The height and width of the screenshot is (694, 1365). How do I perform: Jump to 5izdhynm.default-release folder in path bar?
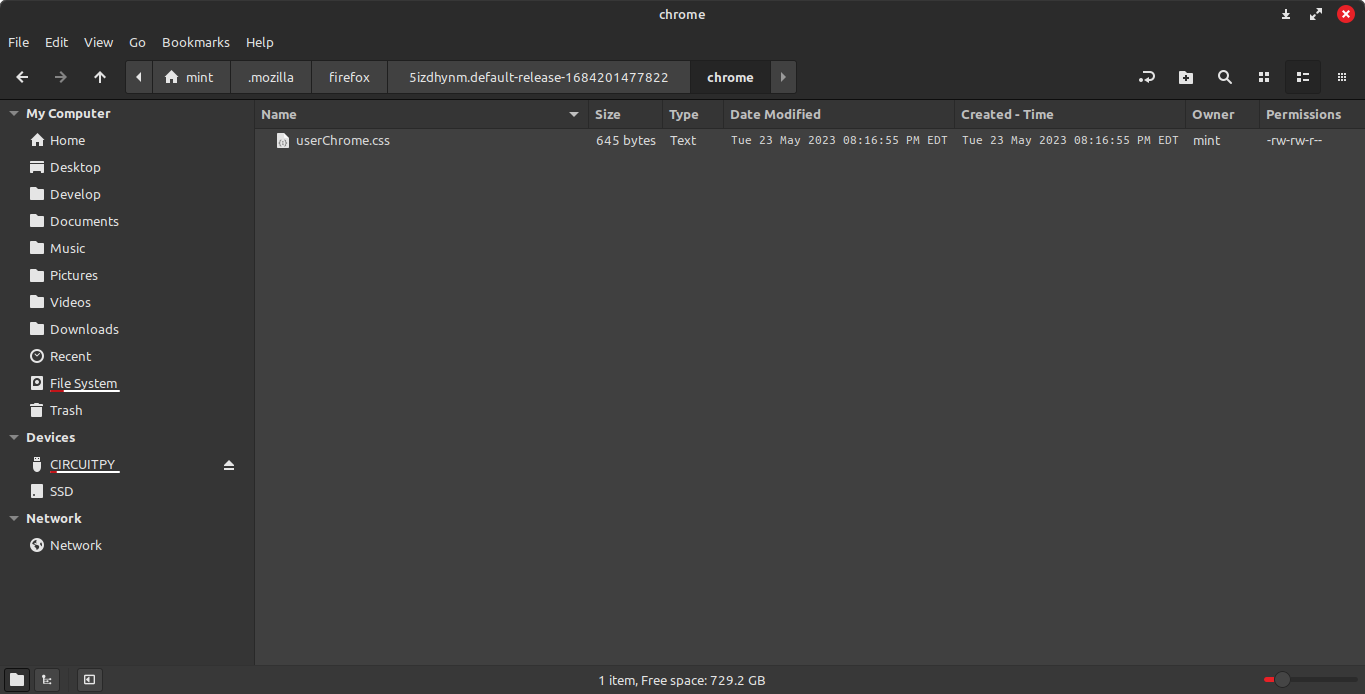tap(539, 77)
